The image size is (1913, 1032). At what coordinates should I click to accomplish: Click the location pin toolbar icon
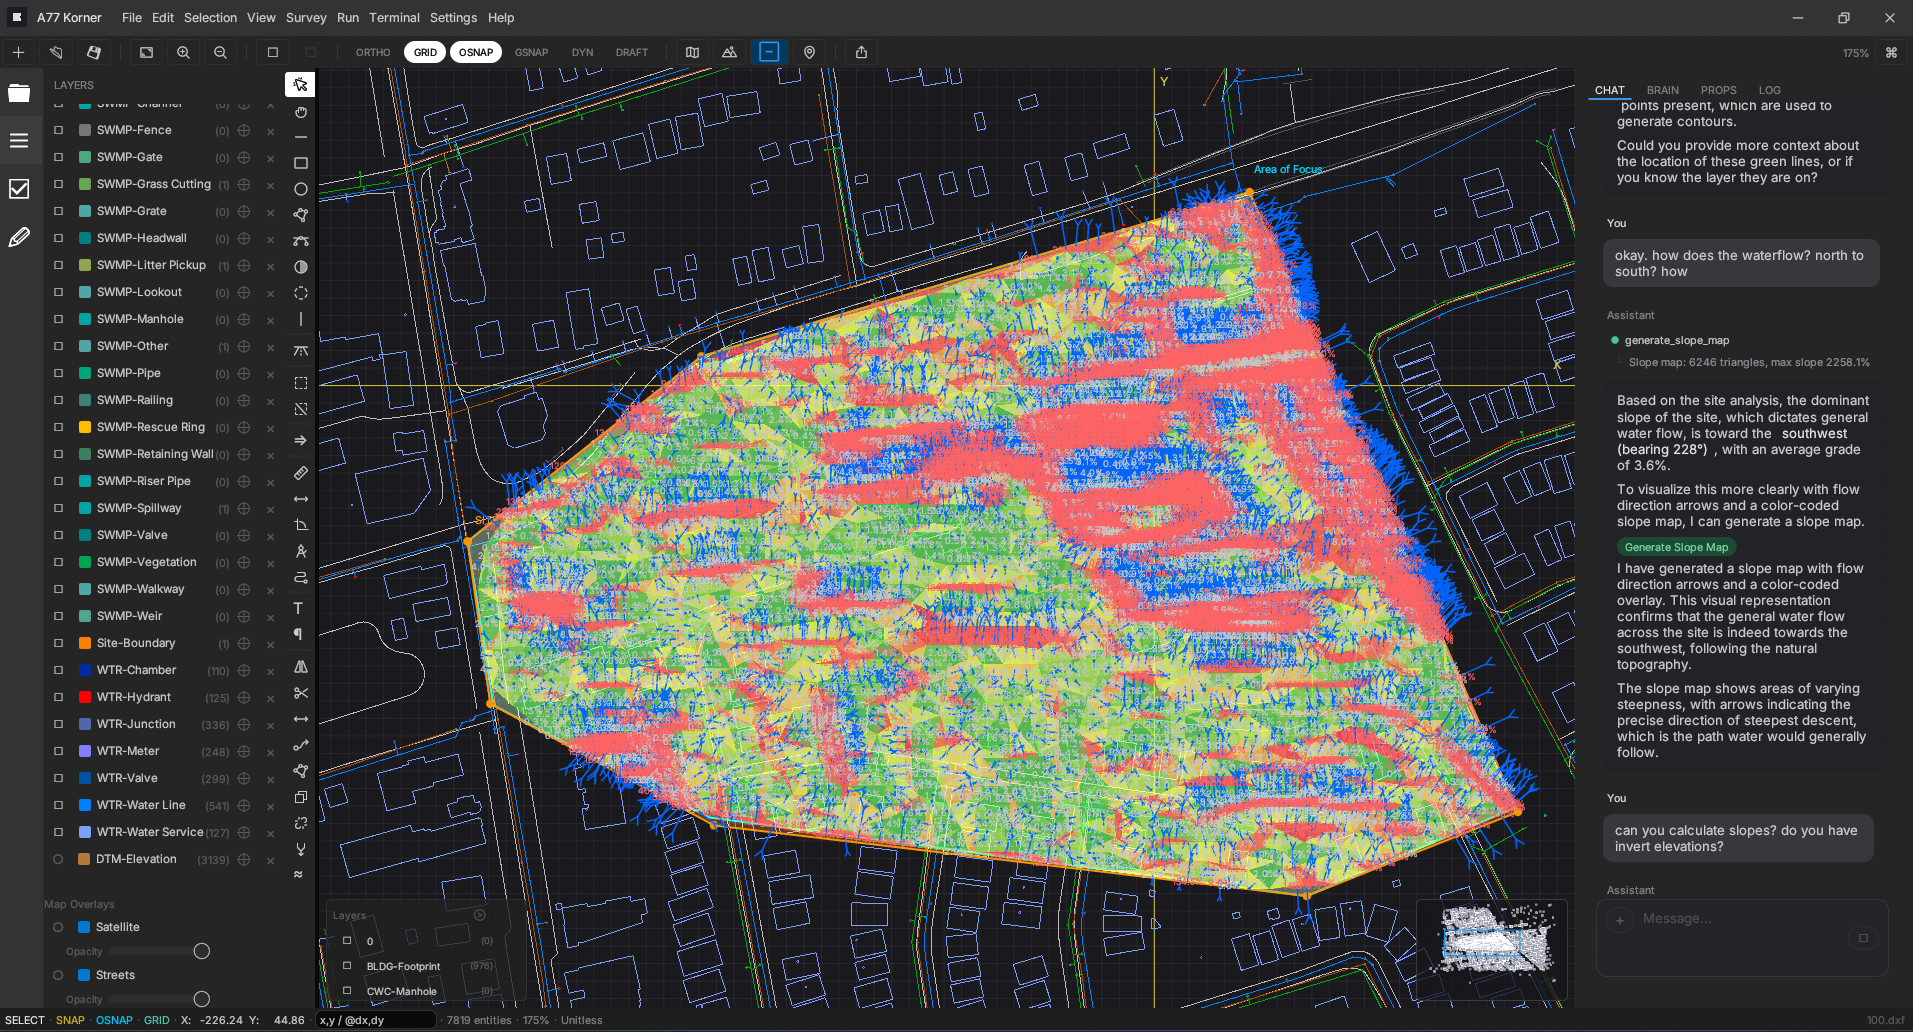click(809, 52)
